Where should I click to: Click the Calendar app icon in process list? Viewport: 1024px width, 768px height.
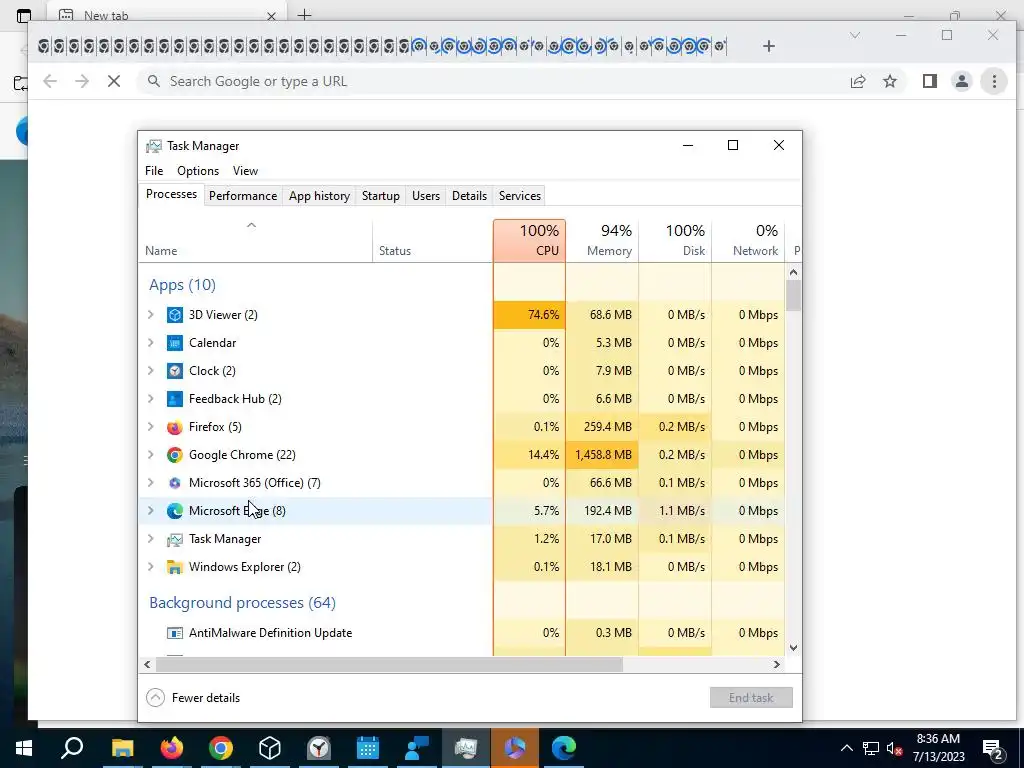coord(174,343)
